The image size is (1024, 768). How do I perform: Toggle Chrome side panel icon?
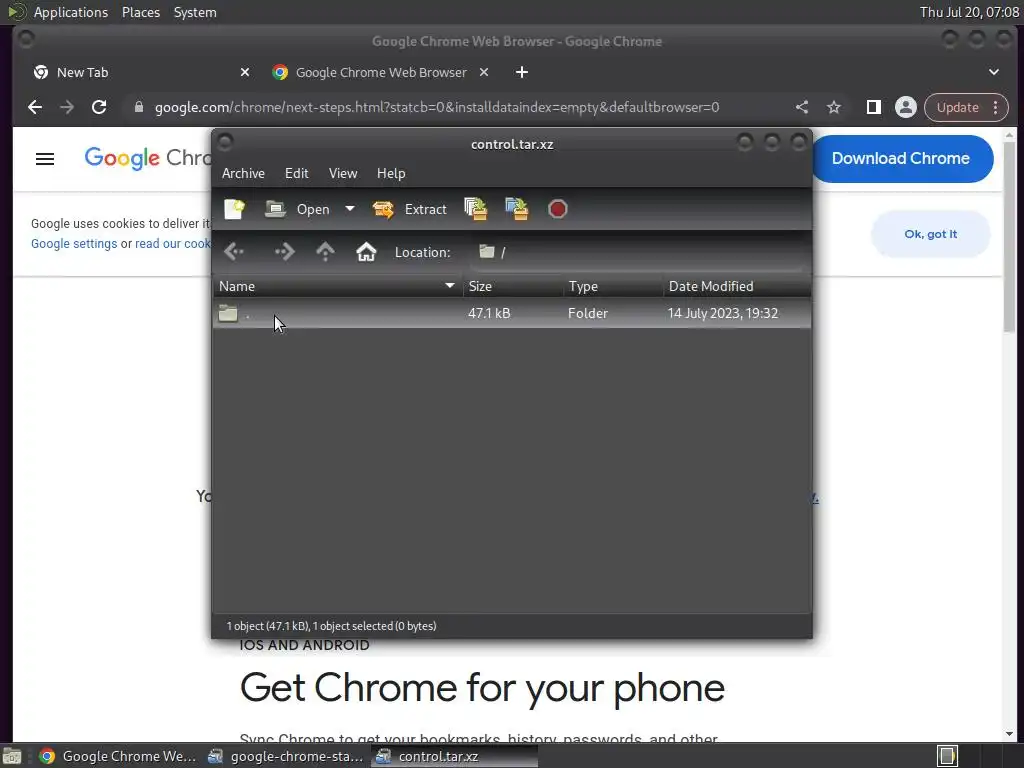(x=874, y=107)
